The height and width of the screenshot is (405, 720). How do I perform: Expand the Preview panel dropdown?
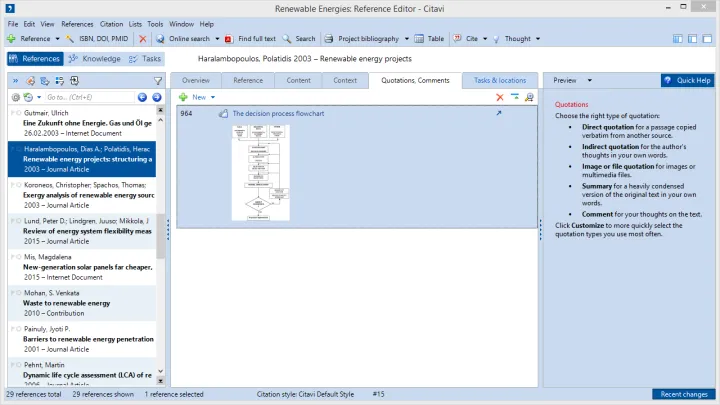coord(590,80)
